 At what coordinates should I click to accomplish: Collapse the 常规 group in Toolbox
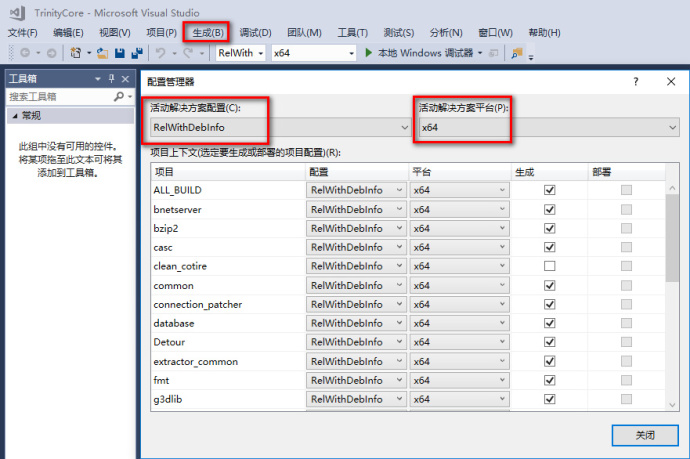click(x=13, y=116)
